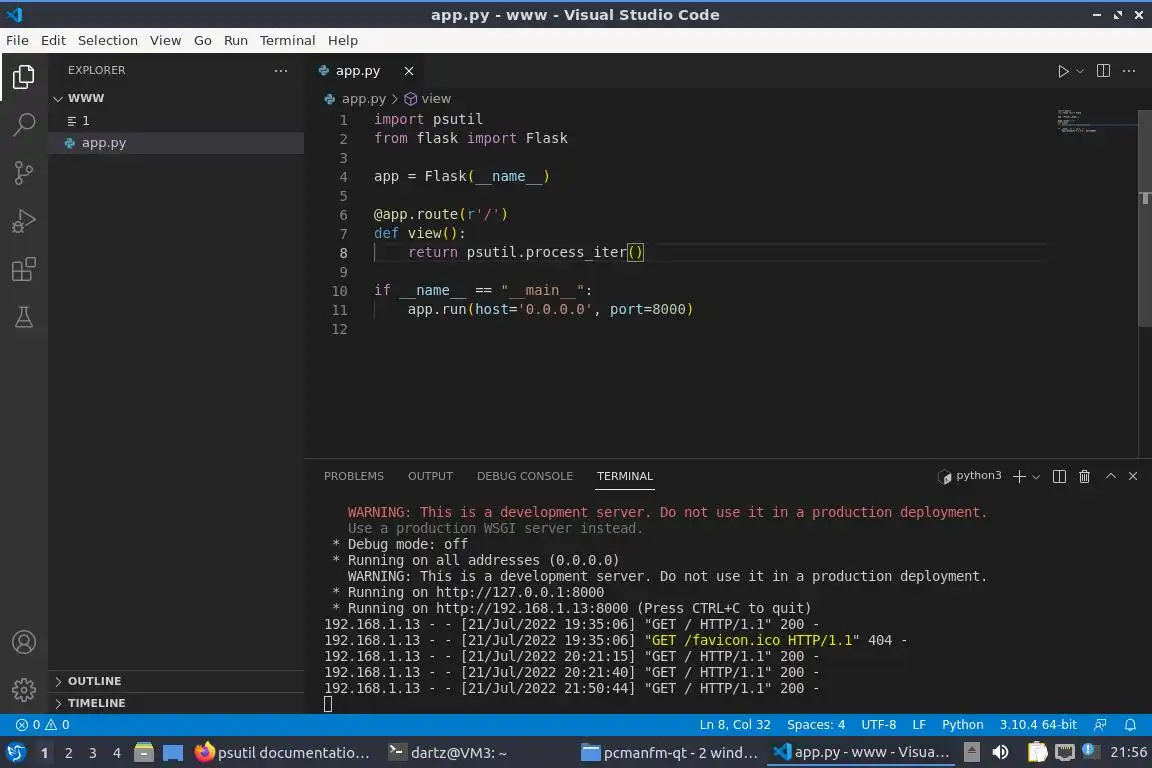Open the Selection menu
This screenshot has height=768, width=1152.
[107, 40]
